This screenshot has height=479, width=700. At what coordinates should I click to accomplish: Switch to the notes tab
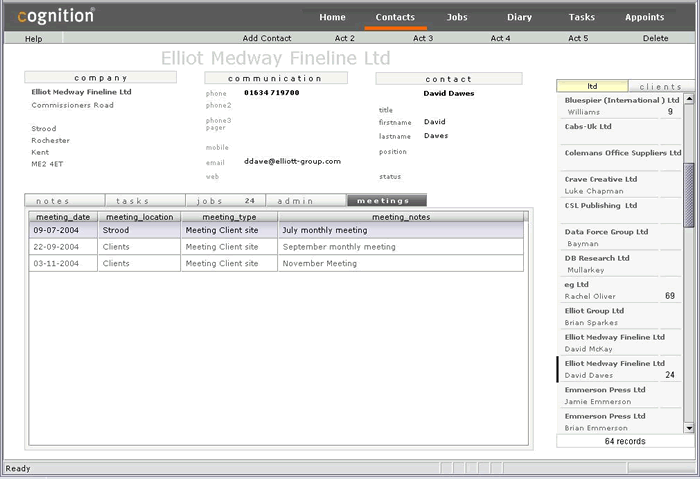[65, 201]
